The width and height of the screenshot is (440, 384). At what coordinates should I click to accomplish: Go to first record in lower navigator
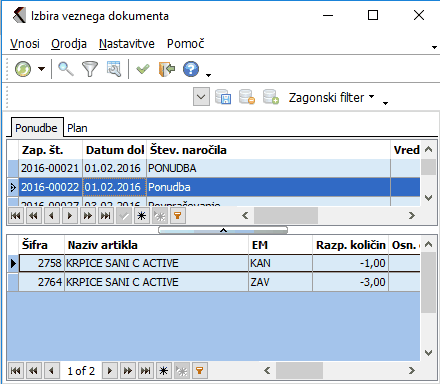coord(16,371)
